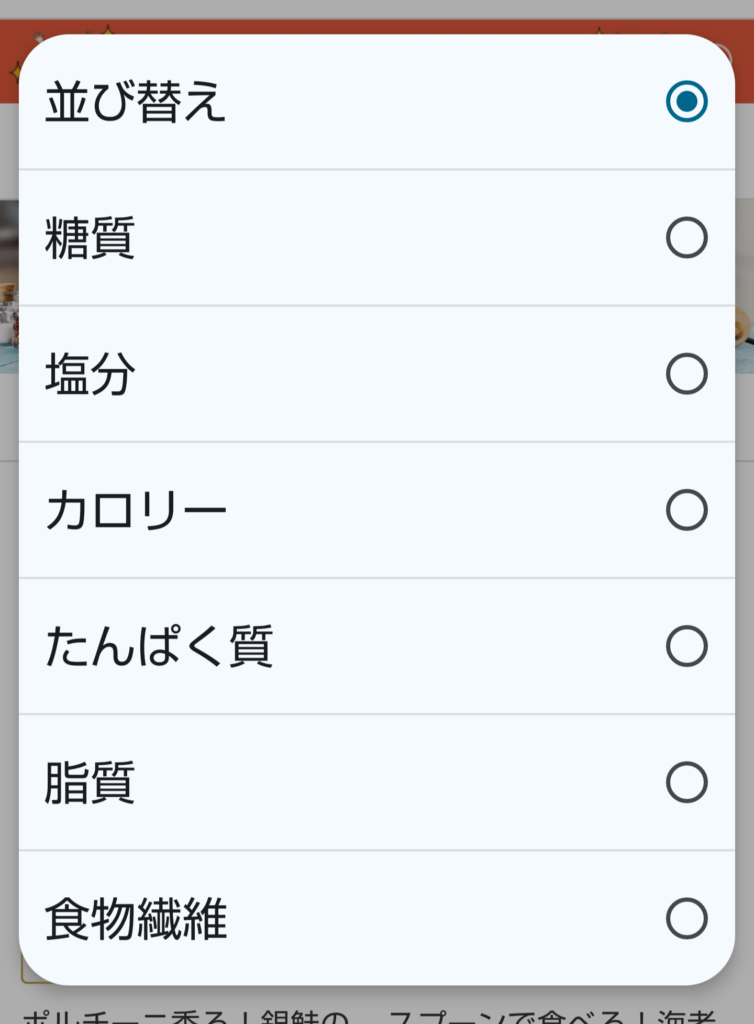Check the 食物繊維 radio button

(686, 918)
